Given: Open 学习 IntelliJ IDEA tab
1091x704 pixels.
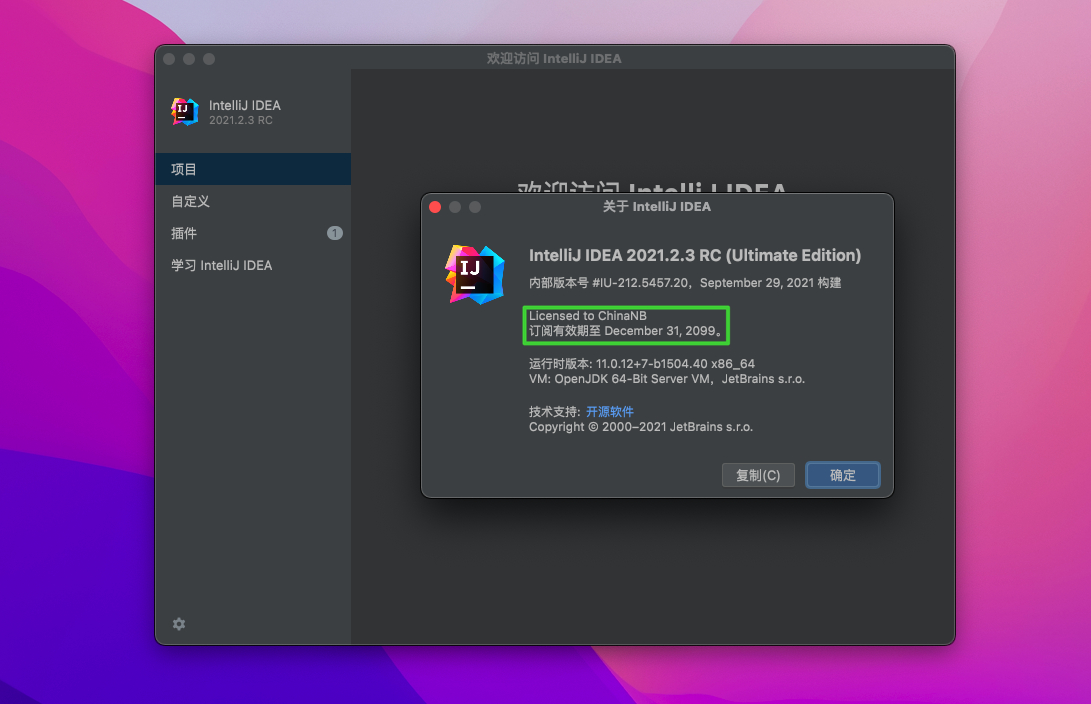Looking at the screenshot, I should pos(253,265).
